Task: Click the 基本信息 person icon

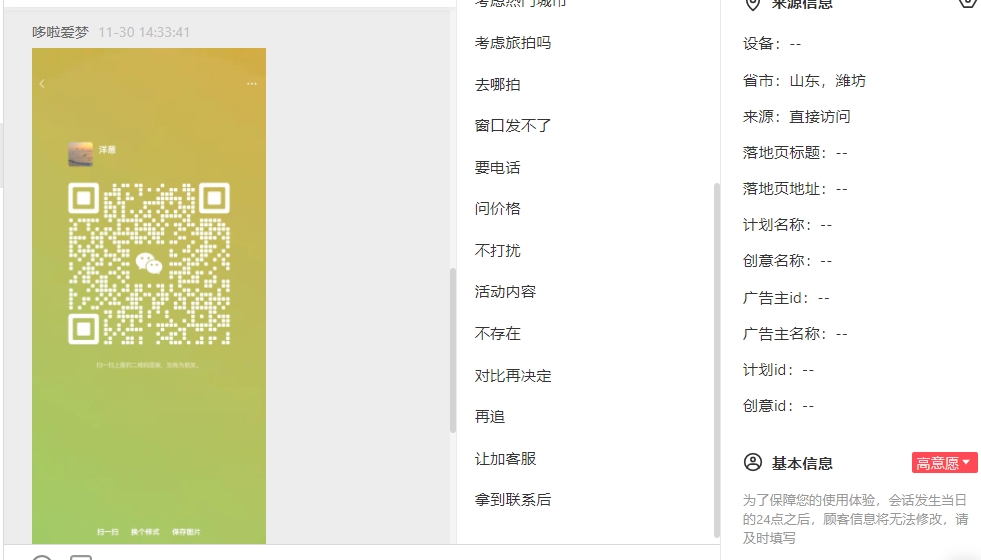Action: tap(753, 462)
